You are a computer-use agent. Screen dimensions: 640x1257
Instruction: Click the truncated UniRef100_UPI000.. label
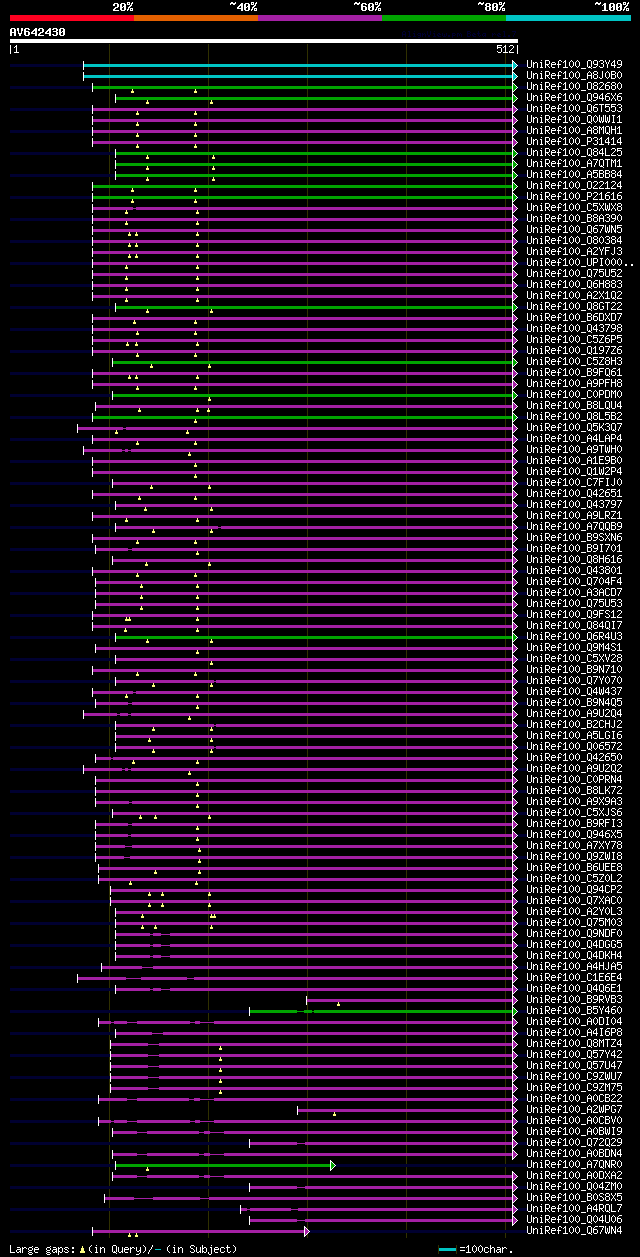pos(579,263)
